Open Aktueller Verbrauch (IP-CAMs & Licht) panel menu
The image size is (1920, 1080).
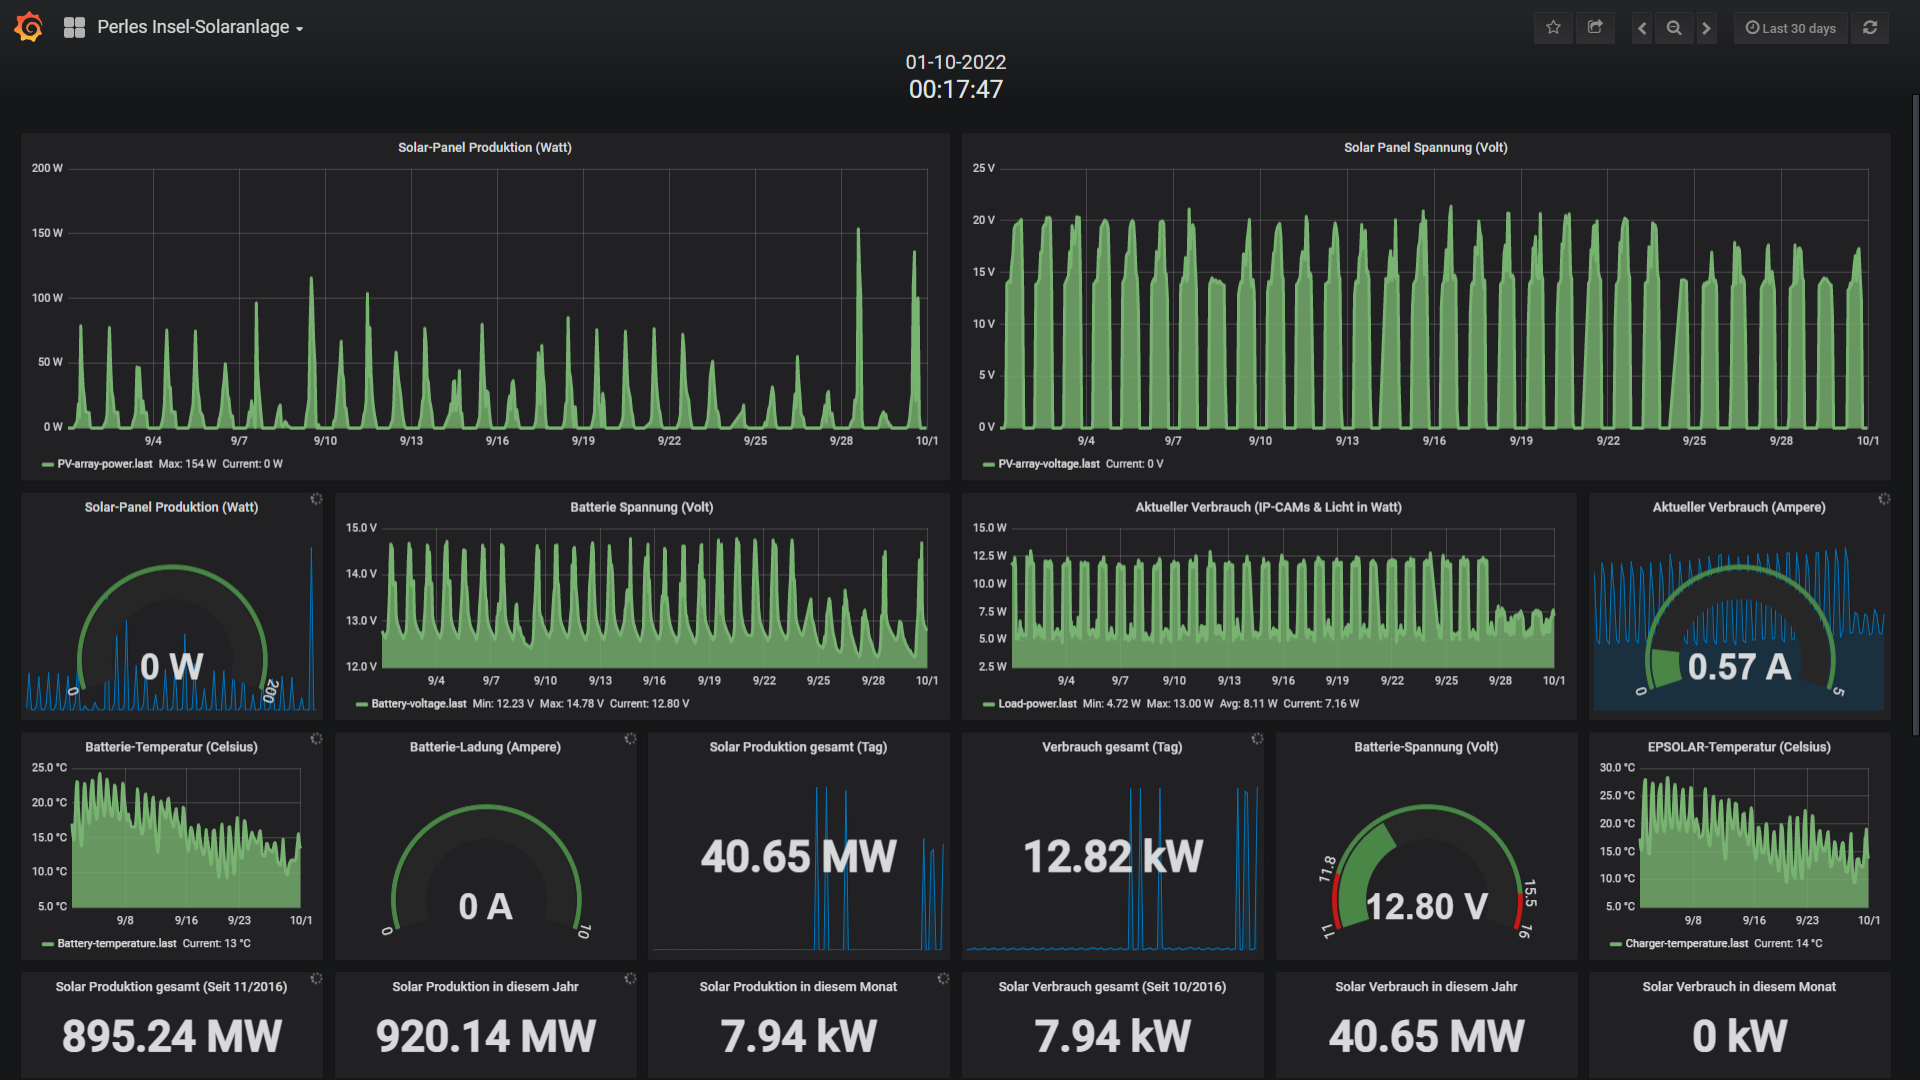click(1268, 507)
